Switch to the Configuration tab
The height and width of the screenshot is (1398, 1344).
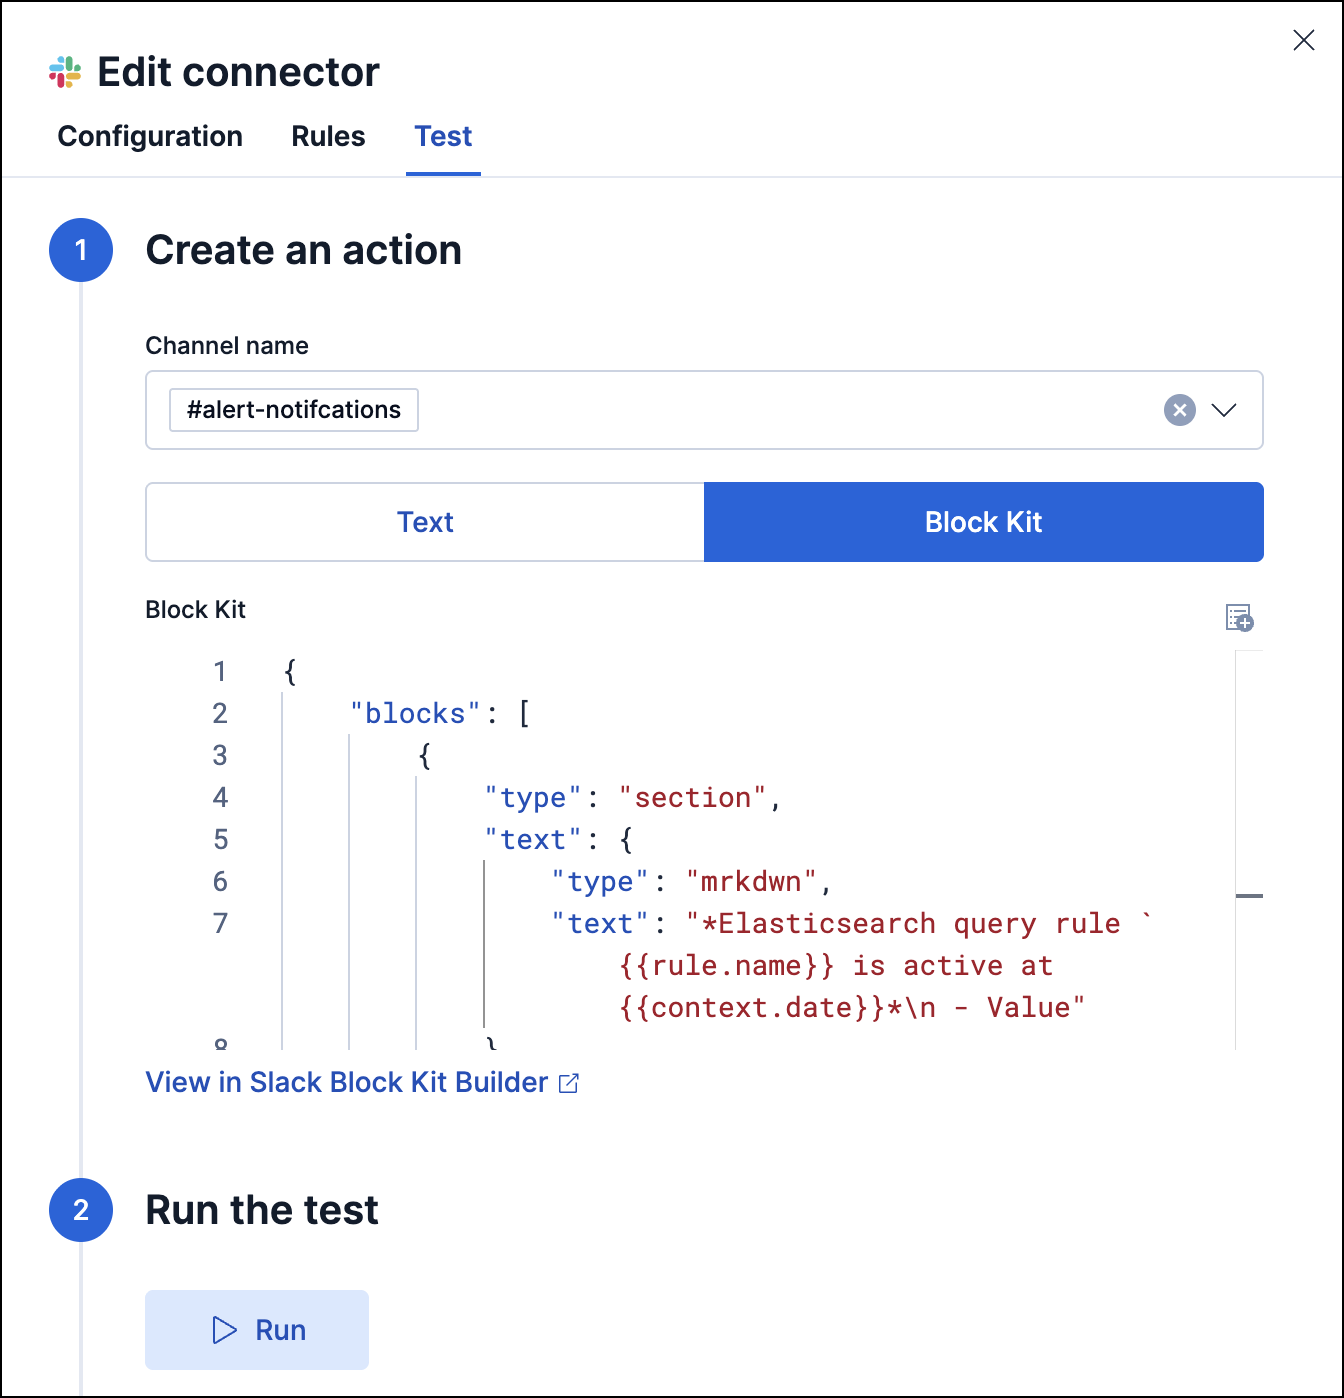click(150, 136)
